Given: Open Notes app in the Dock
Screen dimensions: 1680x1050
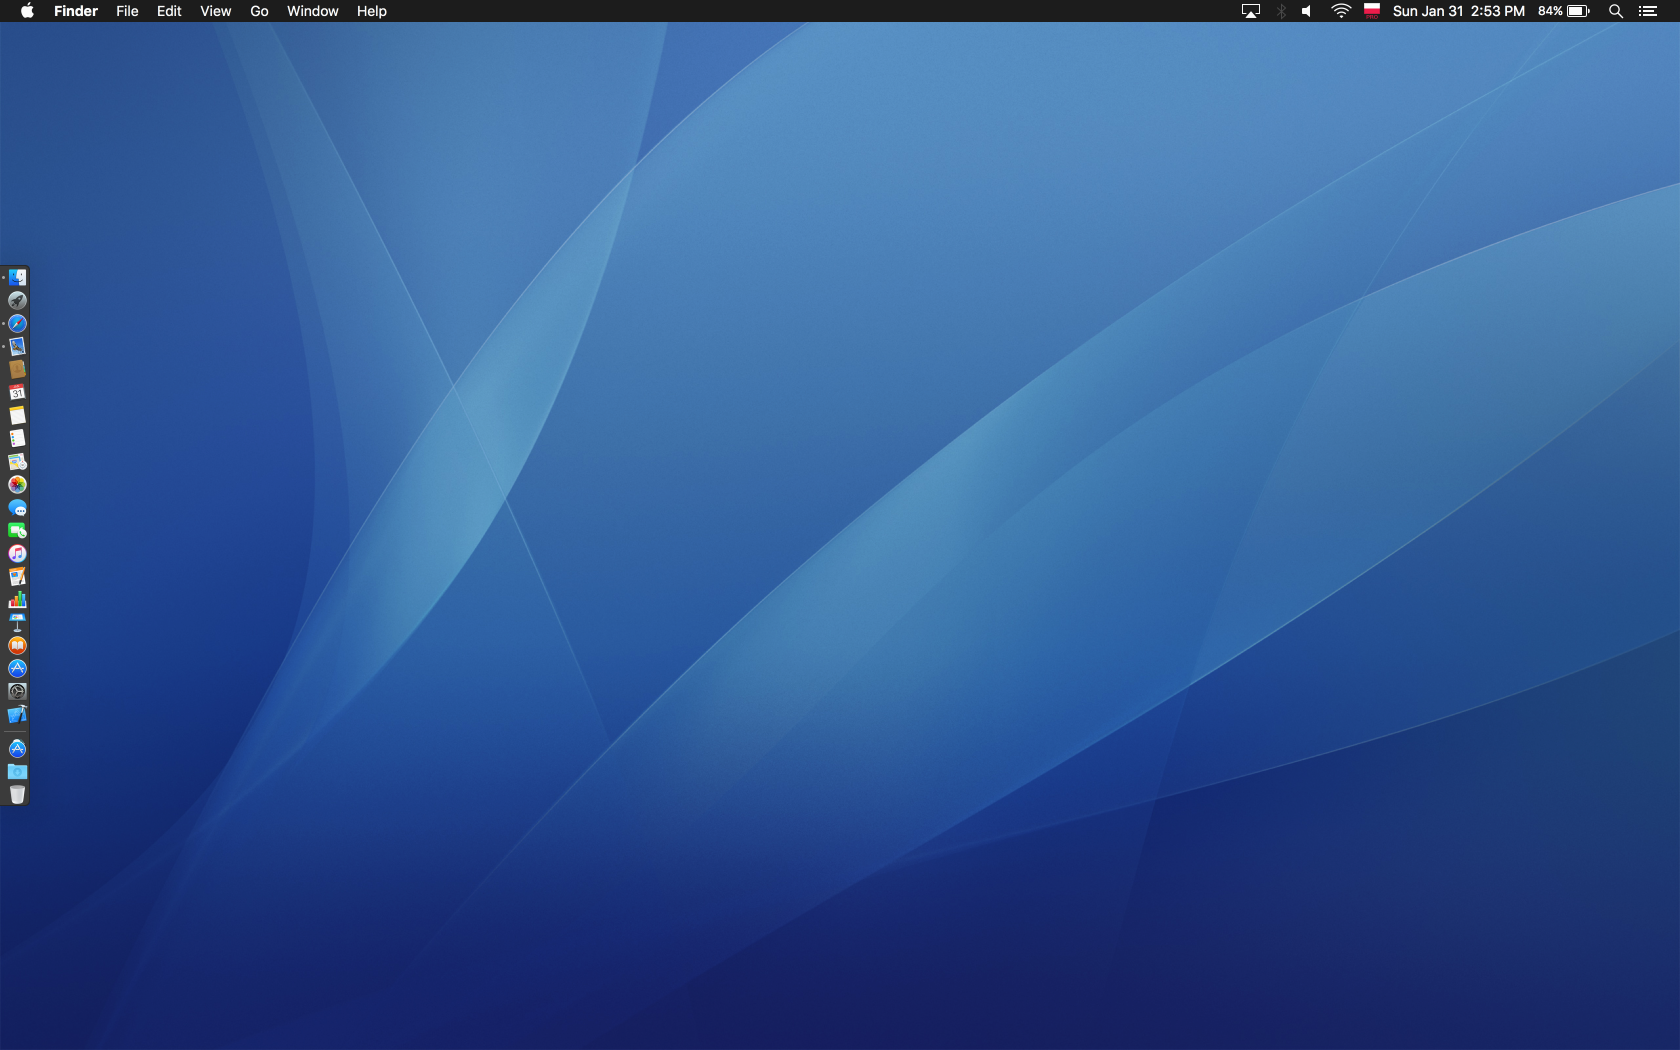Looking at the screenshot, I should click(x=17, y=415).
